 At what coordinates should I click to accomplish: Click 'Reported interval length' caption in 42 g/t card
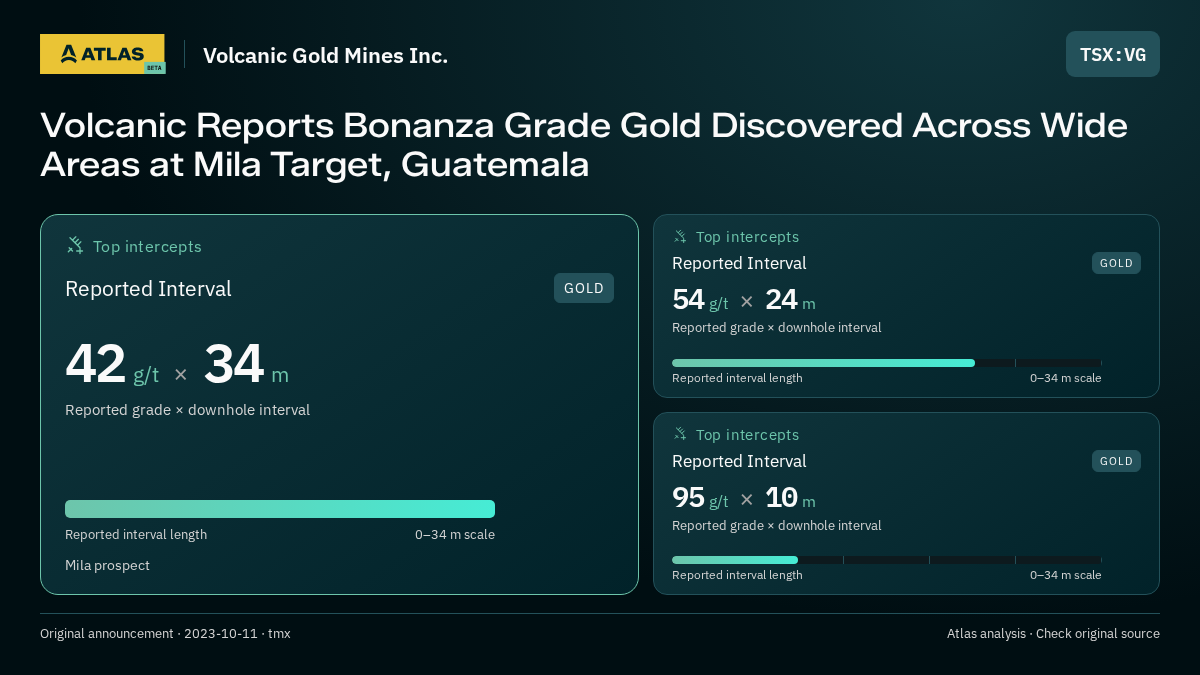click(x=136, y=534)
